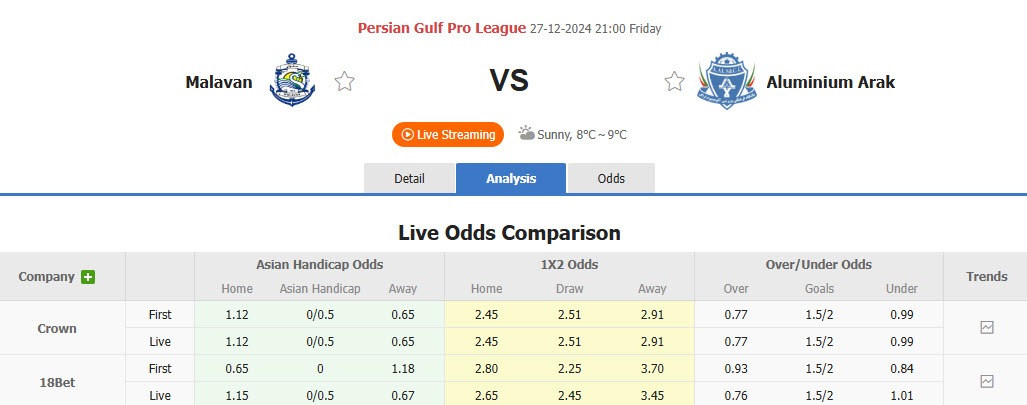
Task: Favorite Aluminium Arak with the star icon
Action: 674,82
